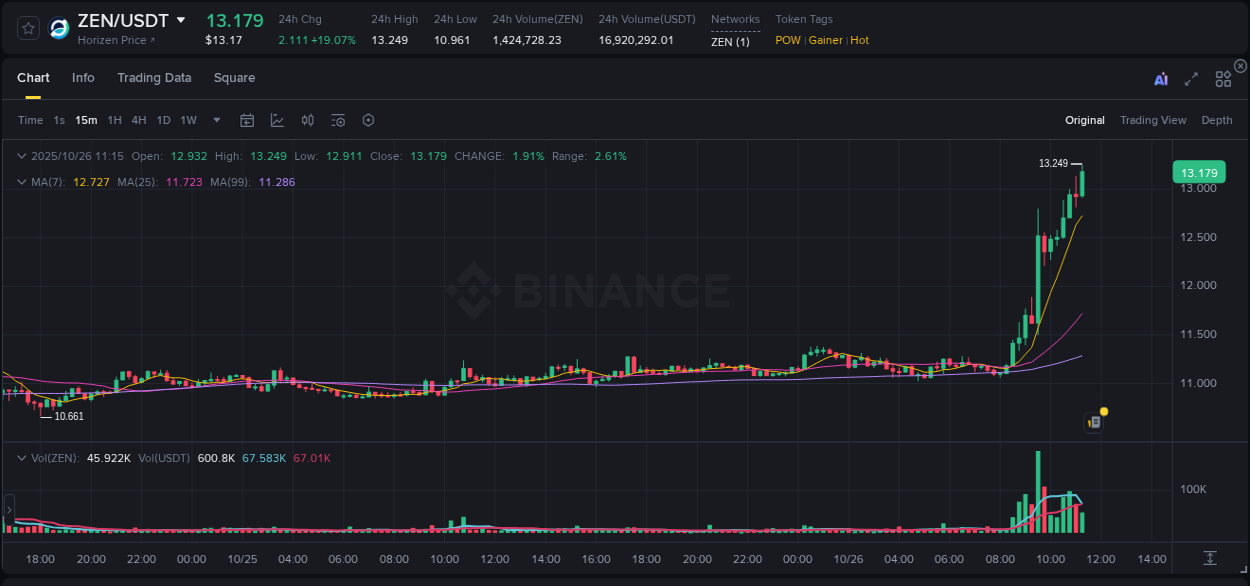Open the Square tab
The height and width of the screenshot is (586, 1250).
click(x=234, y=78)
